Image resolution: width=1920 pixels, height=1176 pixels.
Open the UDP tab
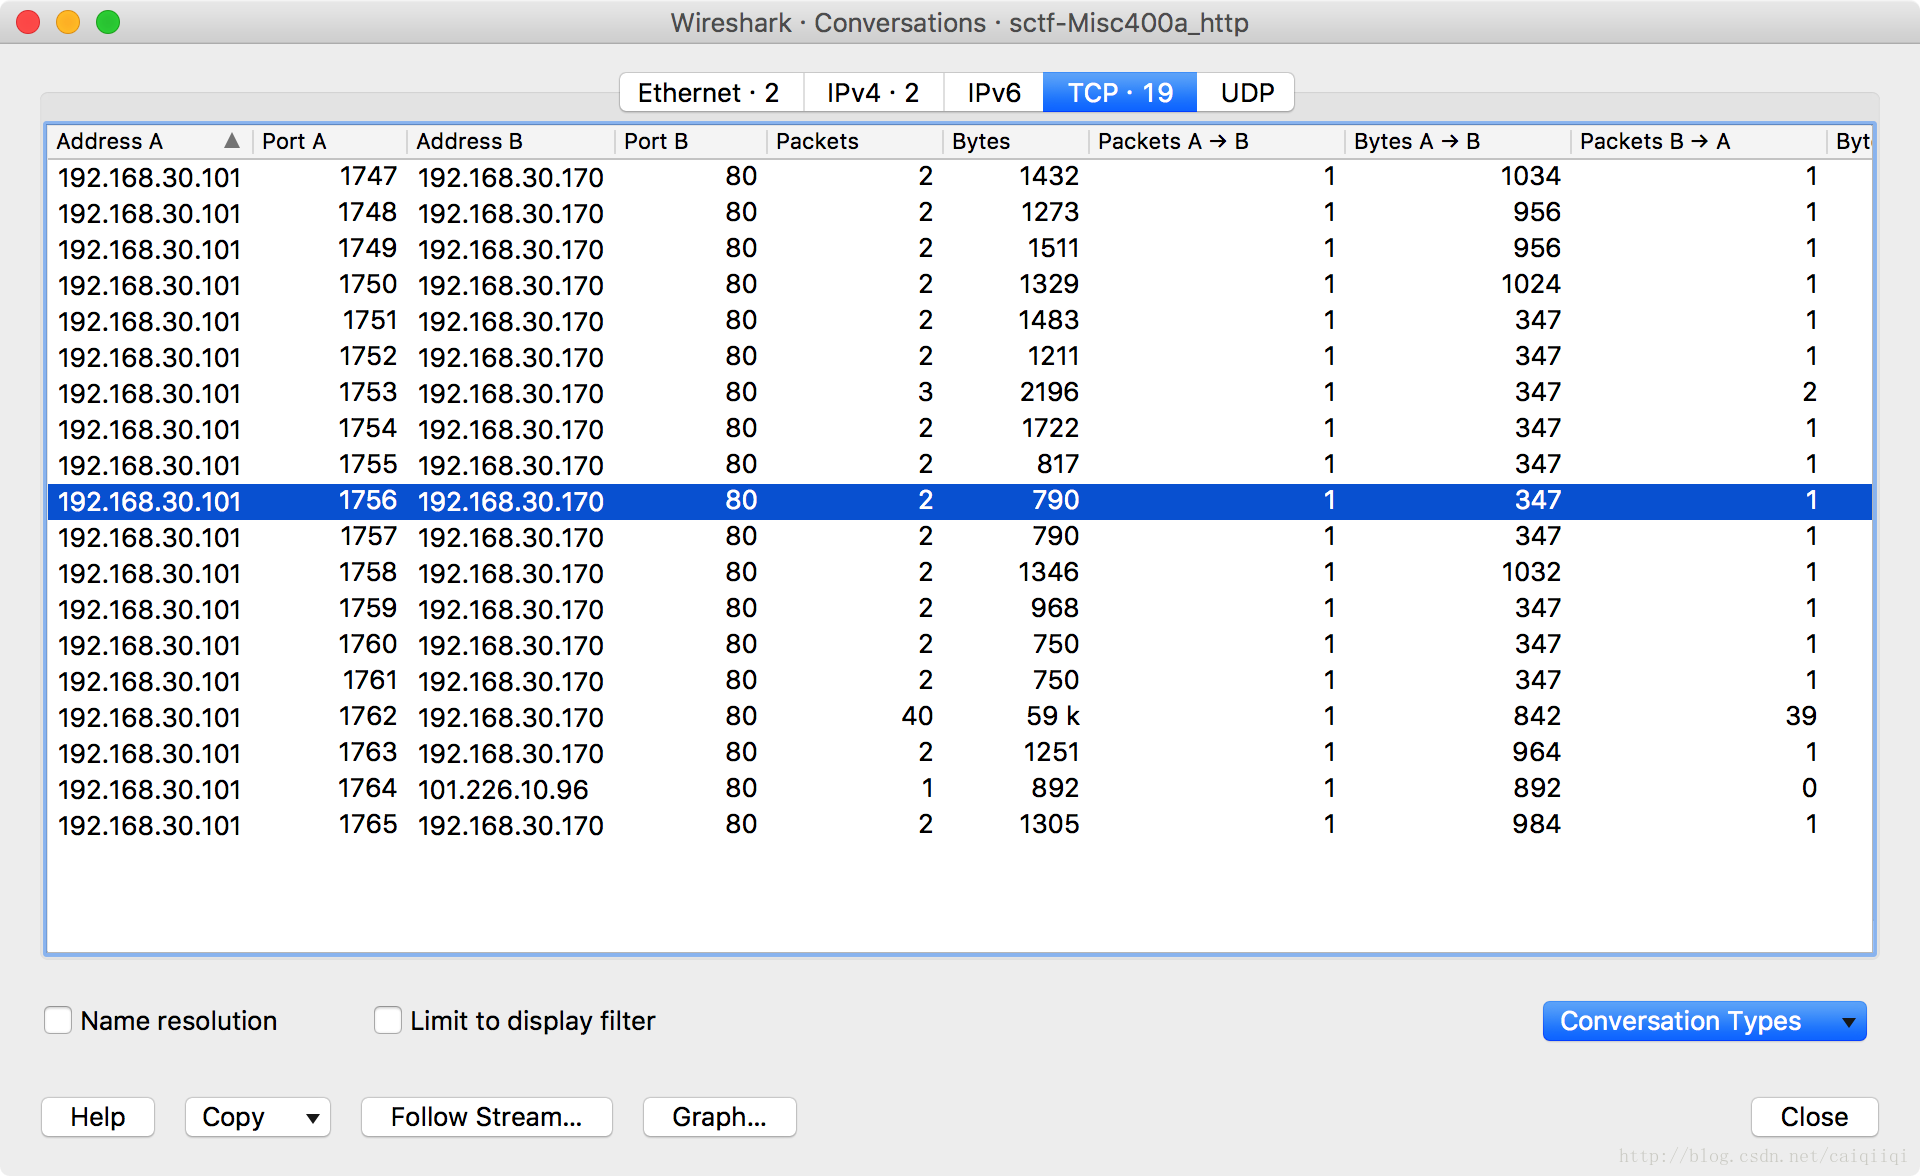[x=1246, y=93]
